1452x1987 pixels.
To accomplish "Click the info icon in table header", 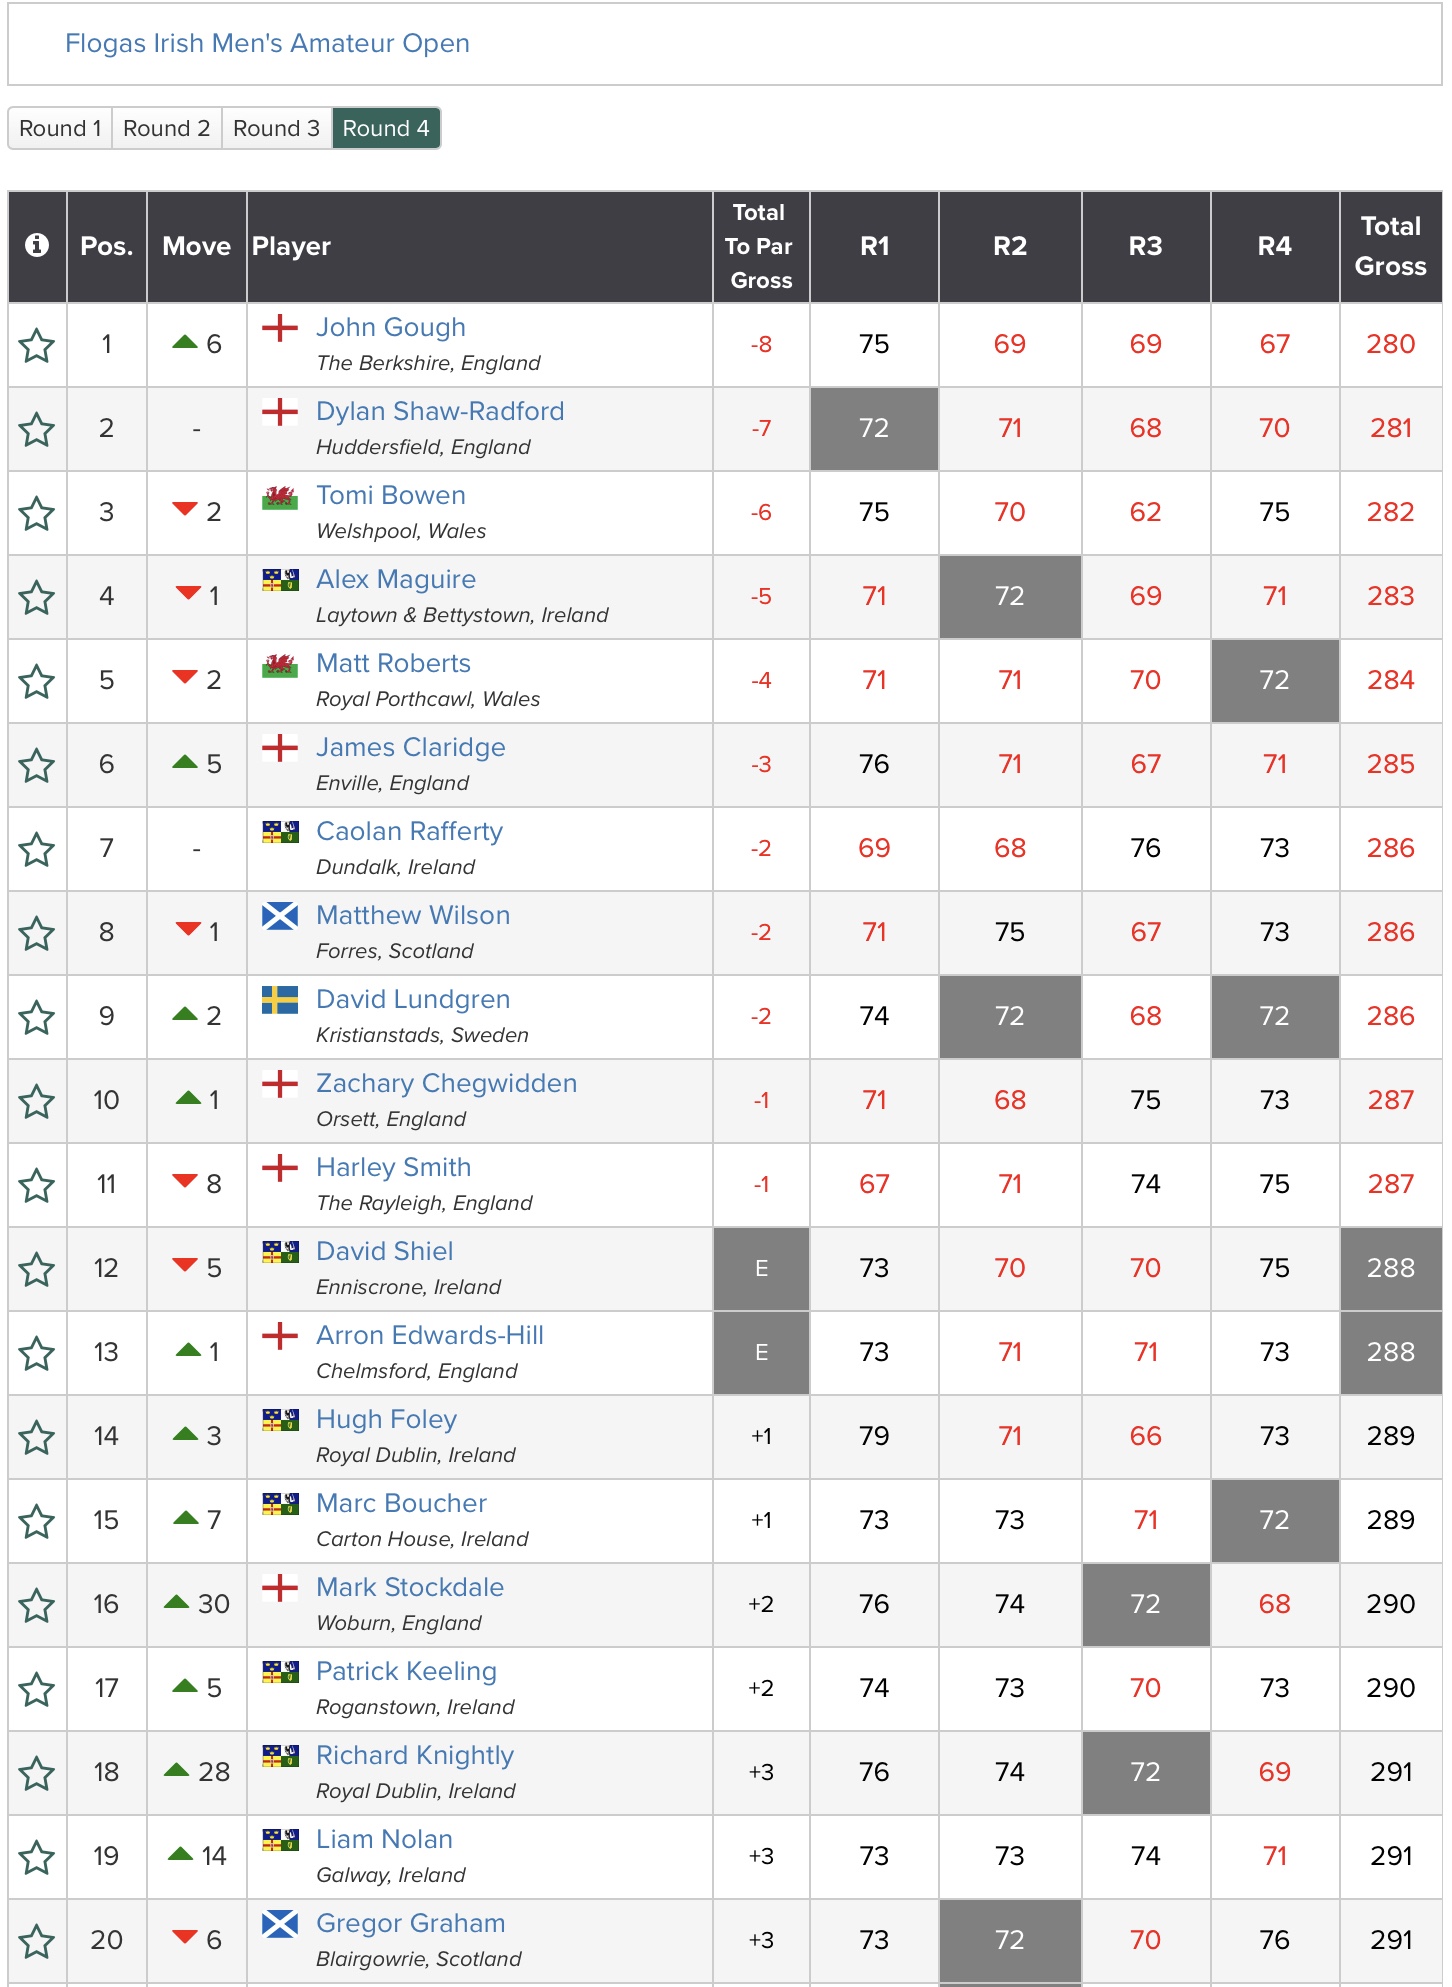I will tap(37, 246).
